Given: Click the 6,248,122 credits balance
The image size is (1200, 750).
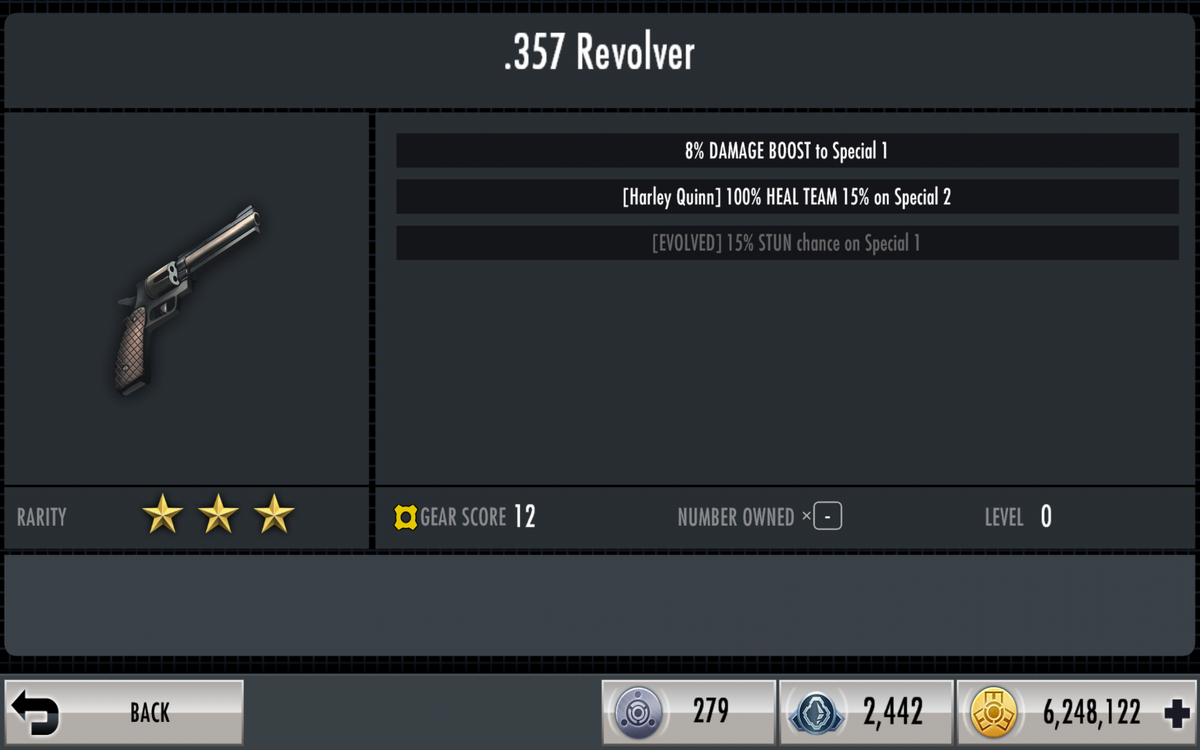Looking at the screenshot, I should (1092, 713).
